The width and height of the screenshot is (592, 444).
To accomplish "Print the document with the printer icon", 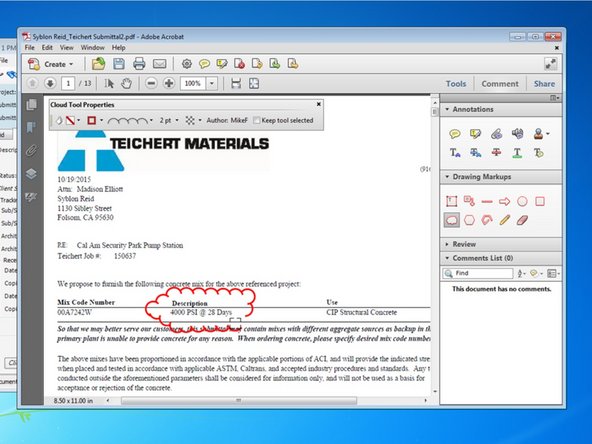I will (x=139, y=64).
